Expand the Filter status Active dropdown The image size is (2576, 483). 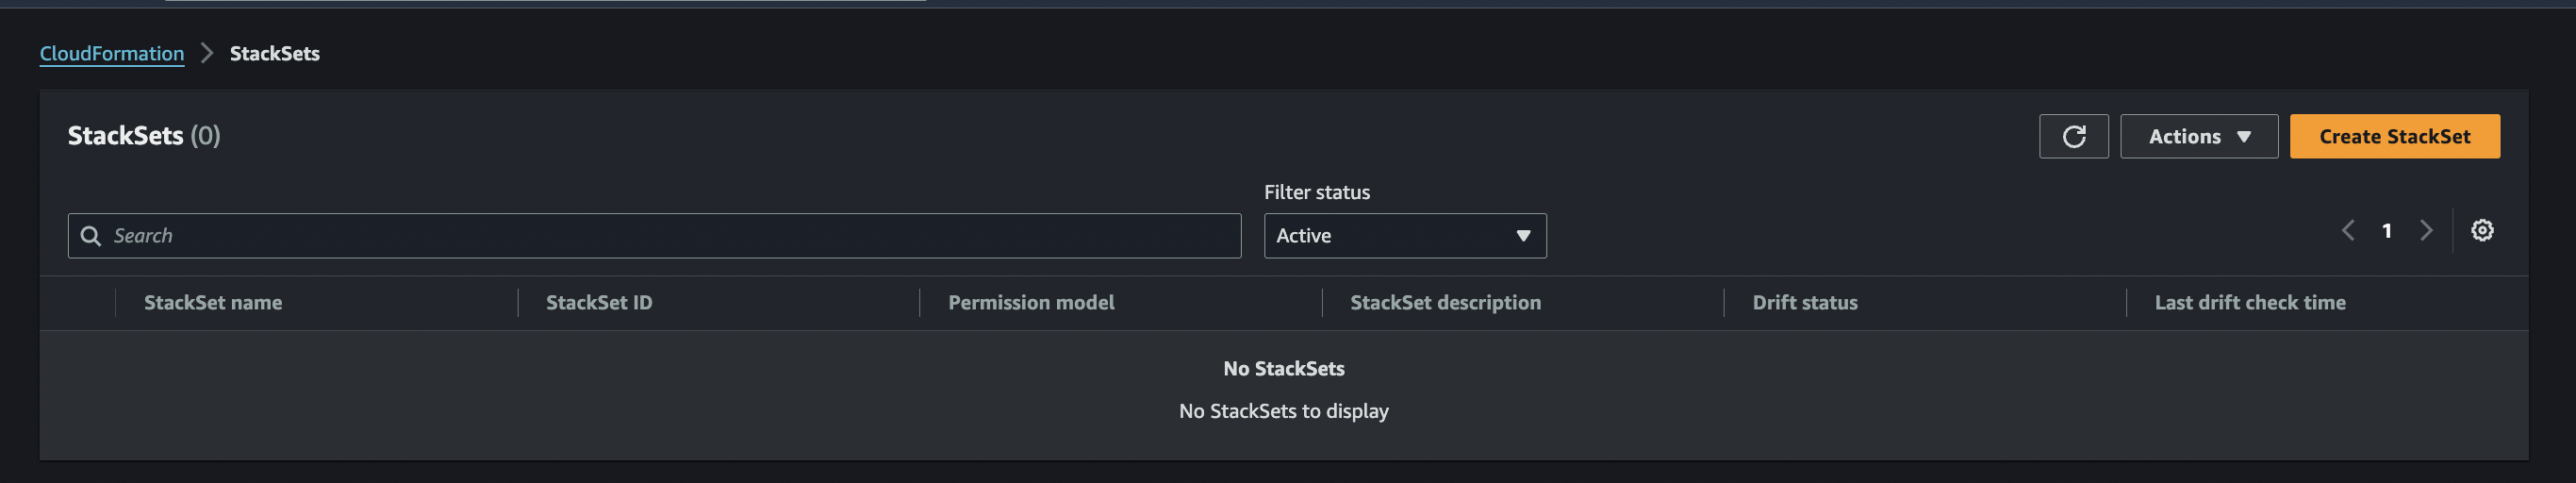coord(1404,236)
